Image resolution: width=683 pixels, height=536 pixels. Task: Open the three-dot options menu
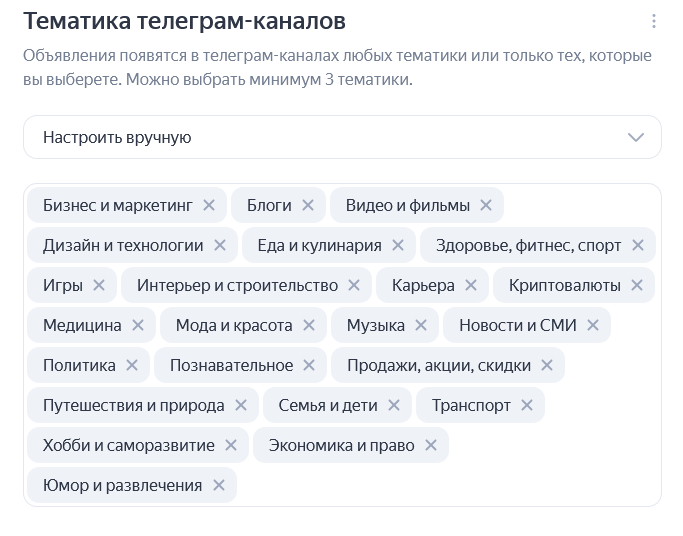(653, 21)
